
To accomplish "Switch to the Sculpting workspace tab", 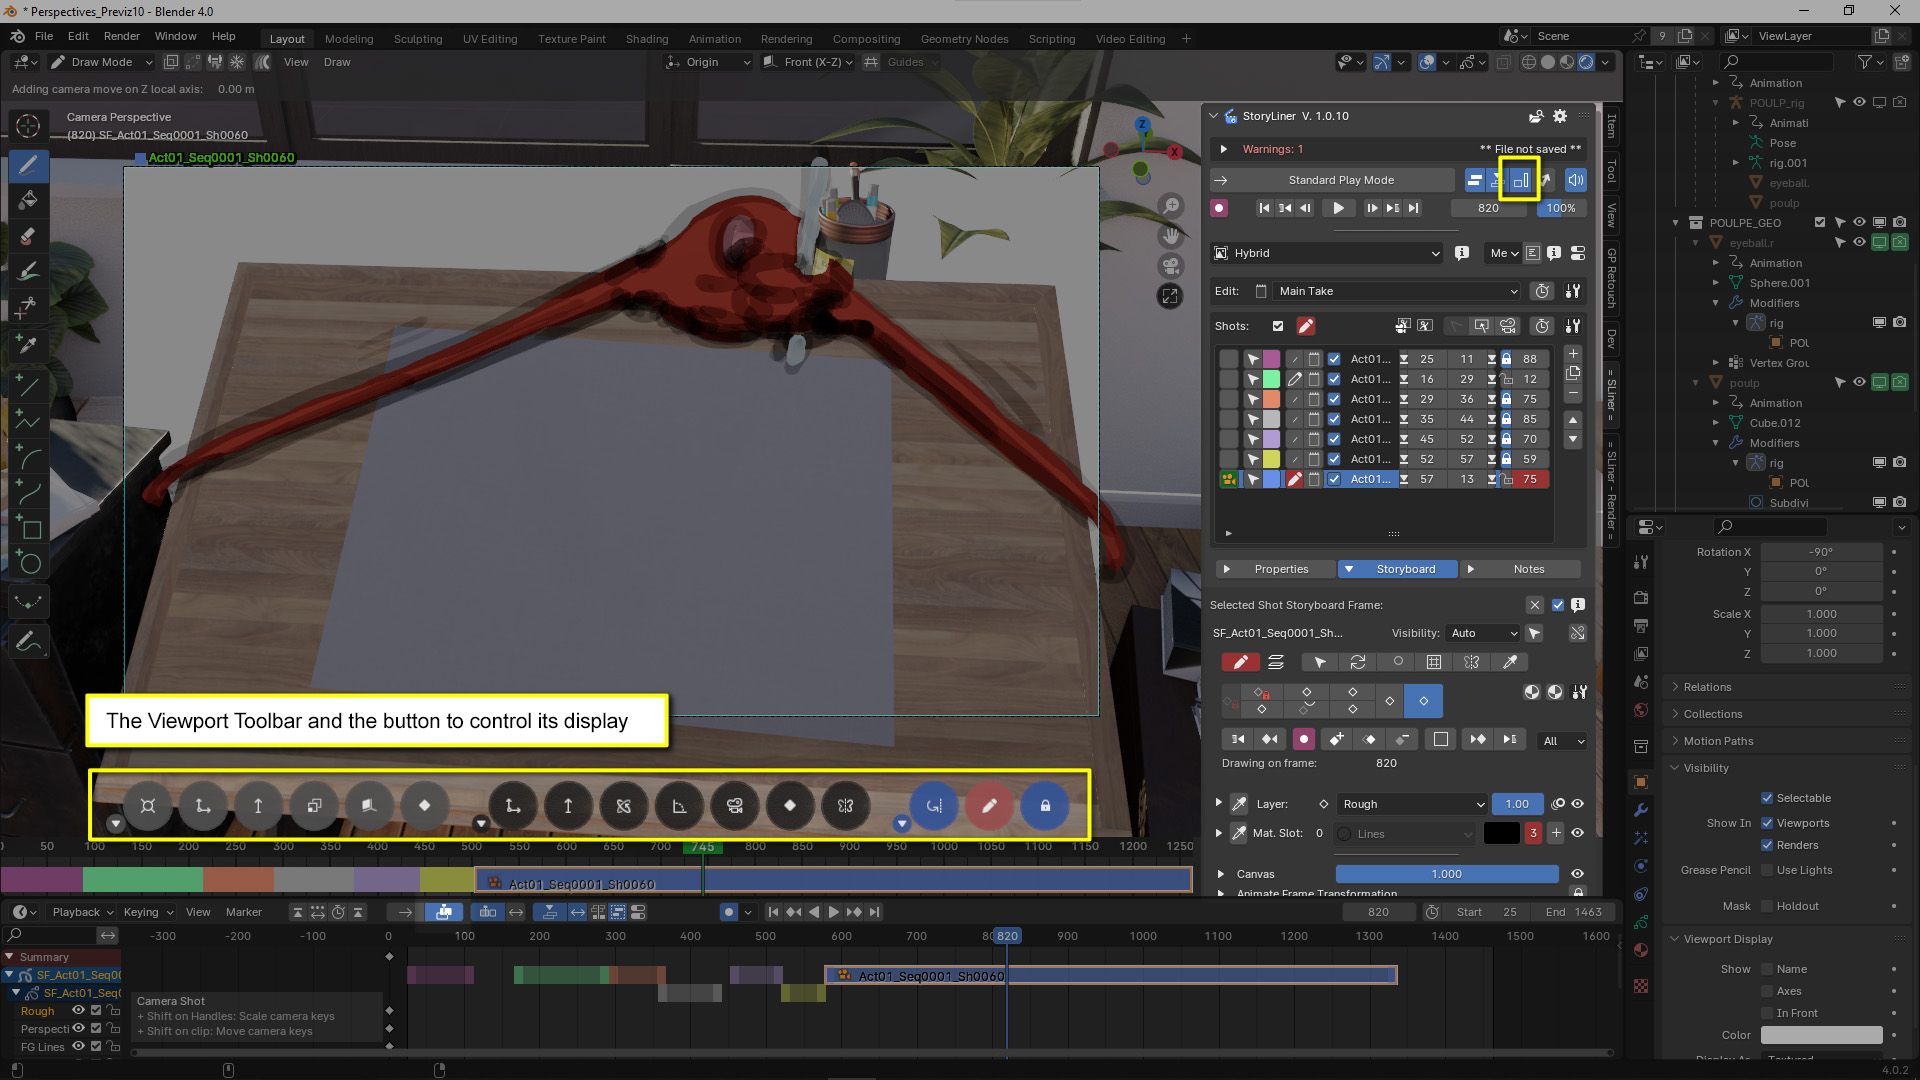I will click(x=417, y=38).
